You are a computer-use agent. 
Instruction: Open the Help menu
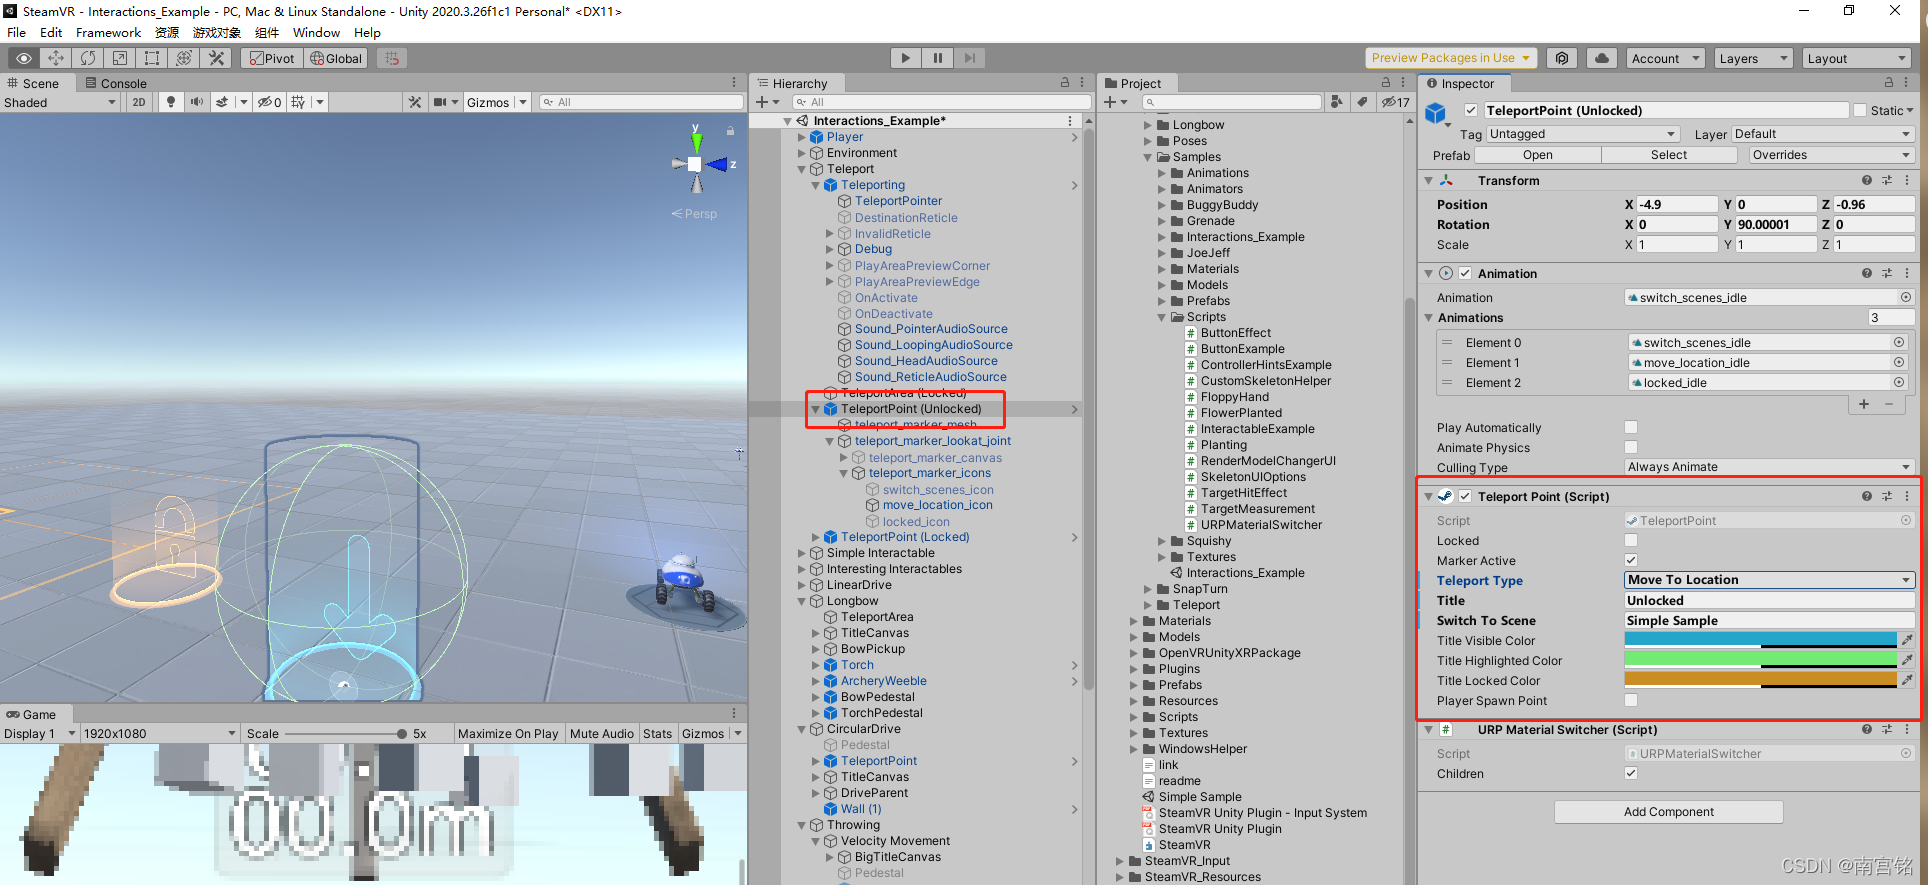tap(367, 32)
